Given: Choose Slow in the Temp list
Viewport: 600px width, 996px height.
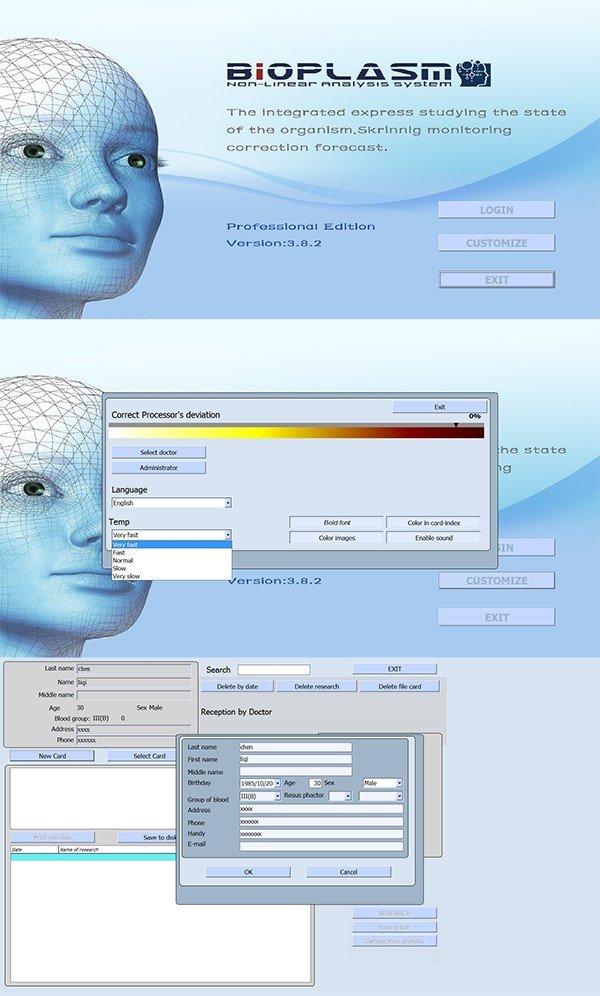Looking at the screenshot, I should [x=171, y=569].
